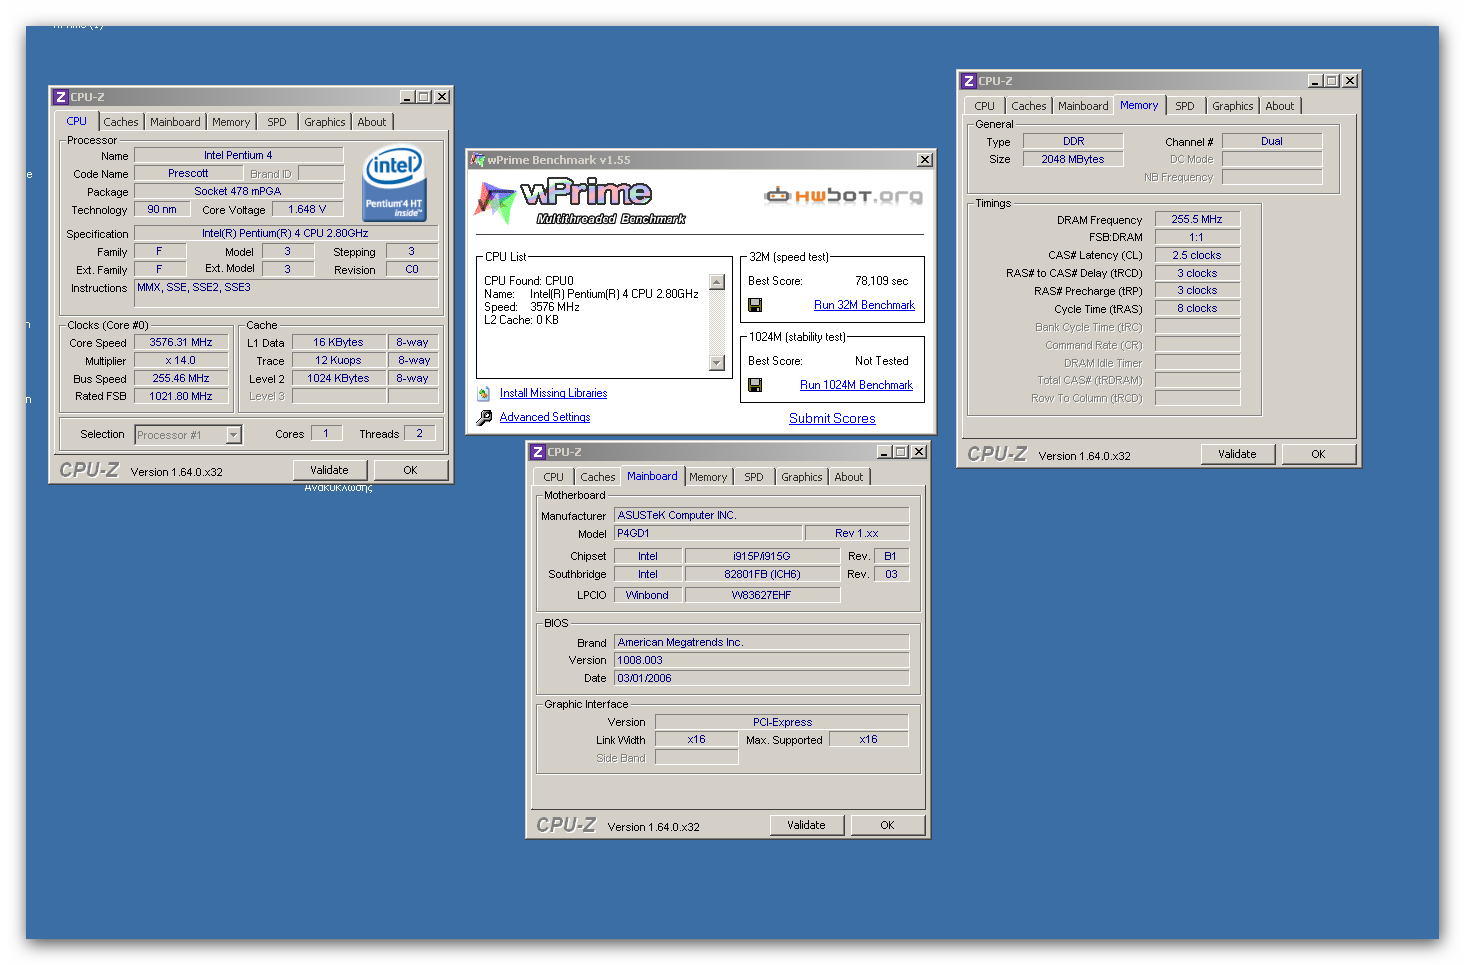Click the DRAM Frequency value 255.5 MHz
Screen dimensions: 1465x965
1197,219
